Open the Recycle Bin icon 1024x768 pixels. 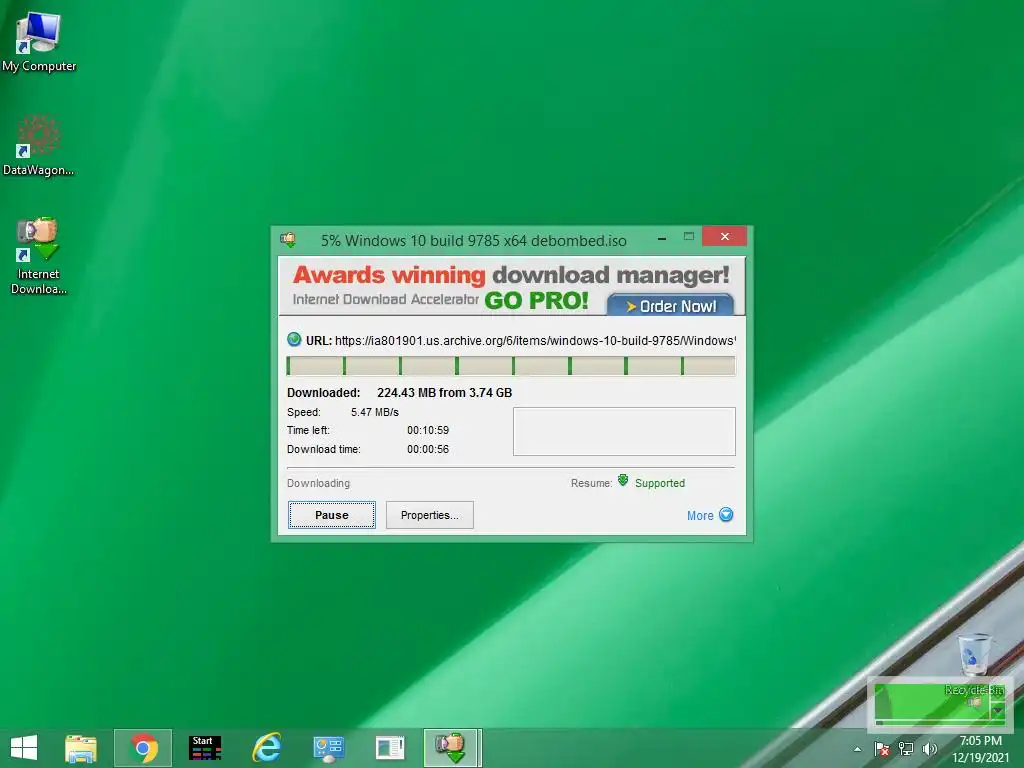click(974, 655)
